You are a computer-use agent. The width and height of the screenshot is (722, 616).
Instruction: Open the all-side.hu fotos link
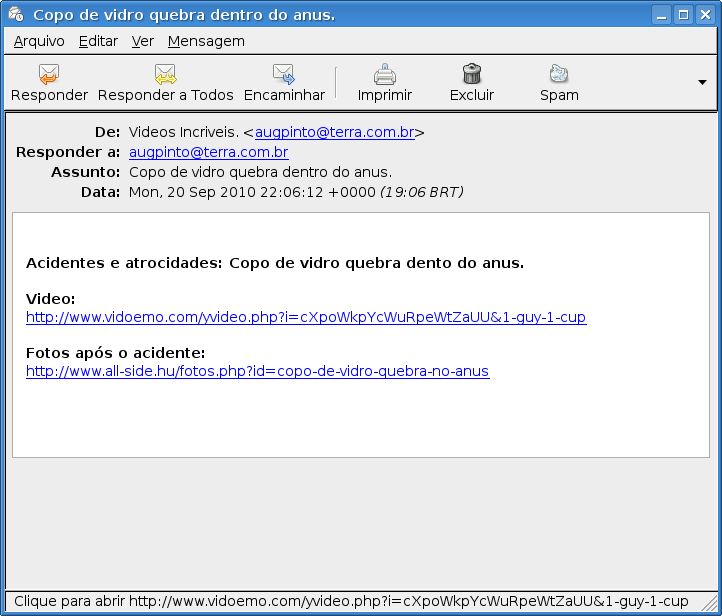pyautogui.click(x=257, y=371)
